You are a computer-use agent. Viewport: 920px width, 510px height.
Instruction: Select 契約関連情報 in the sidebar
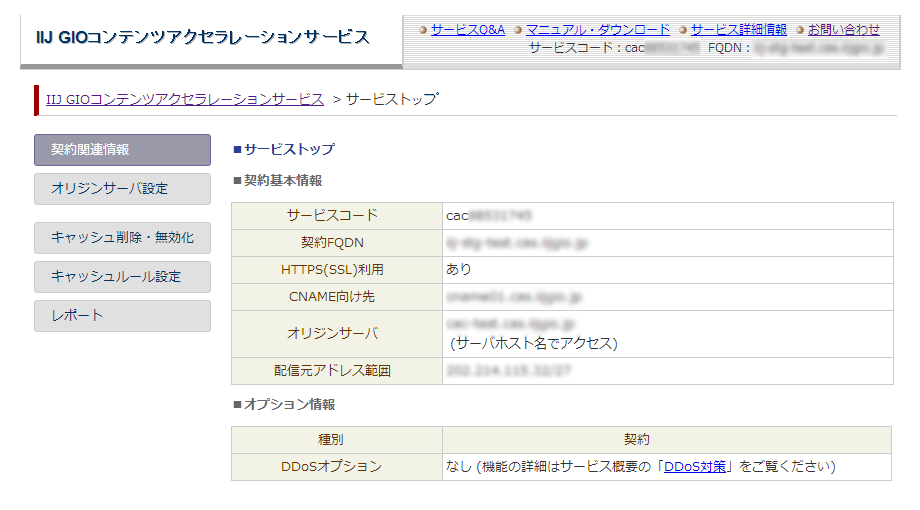point(122,150)
